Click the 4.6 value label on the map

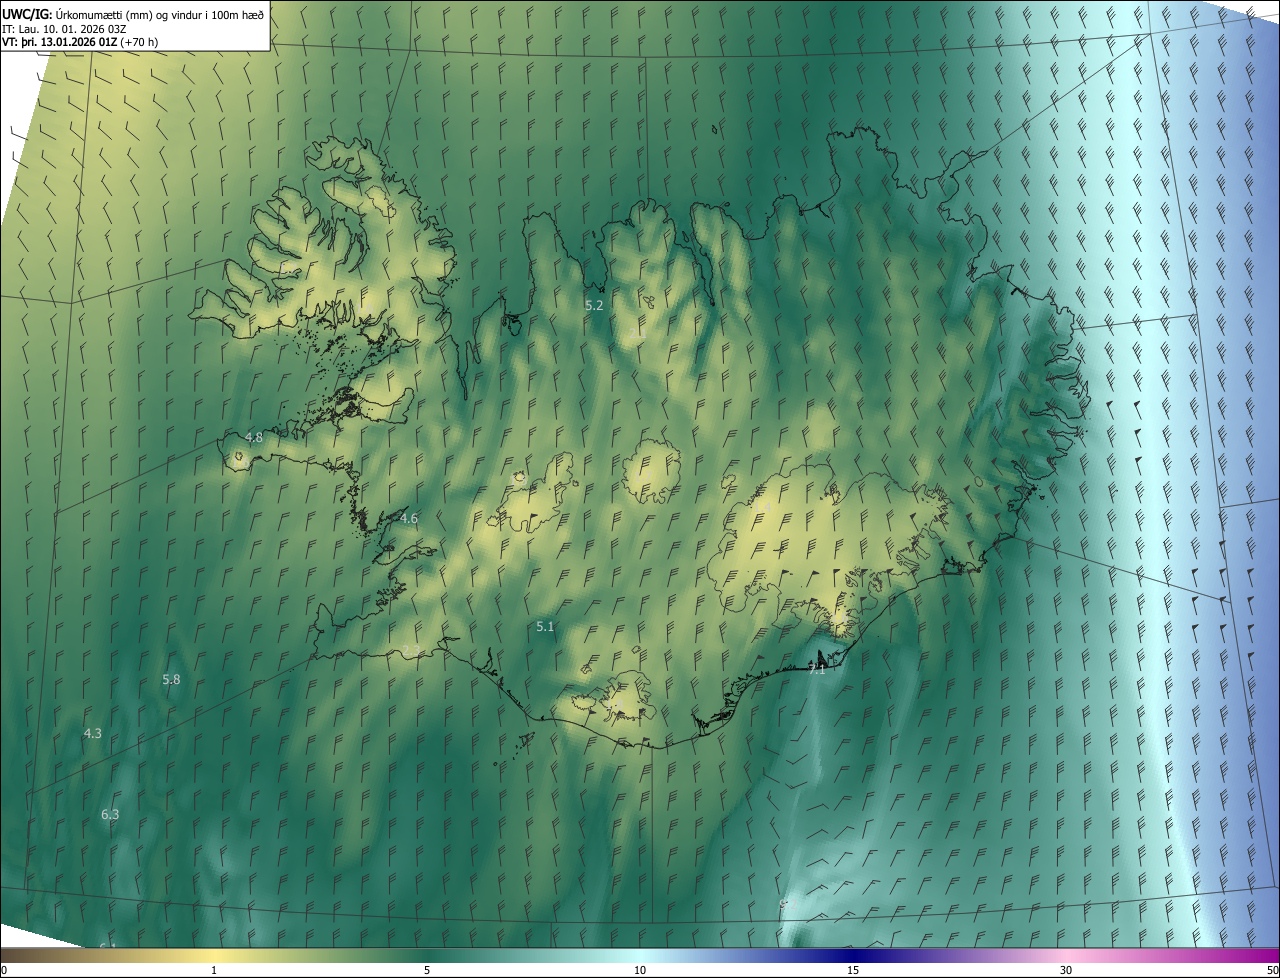coord(409,518)
